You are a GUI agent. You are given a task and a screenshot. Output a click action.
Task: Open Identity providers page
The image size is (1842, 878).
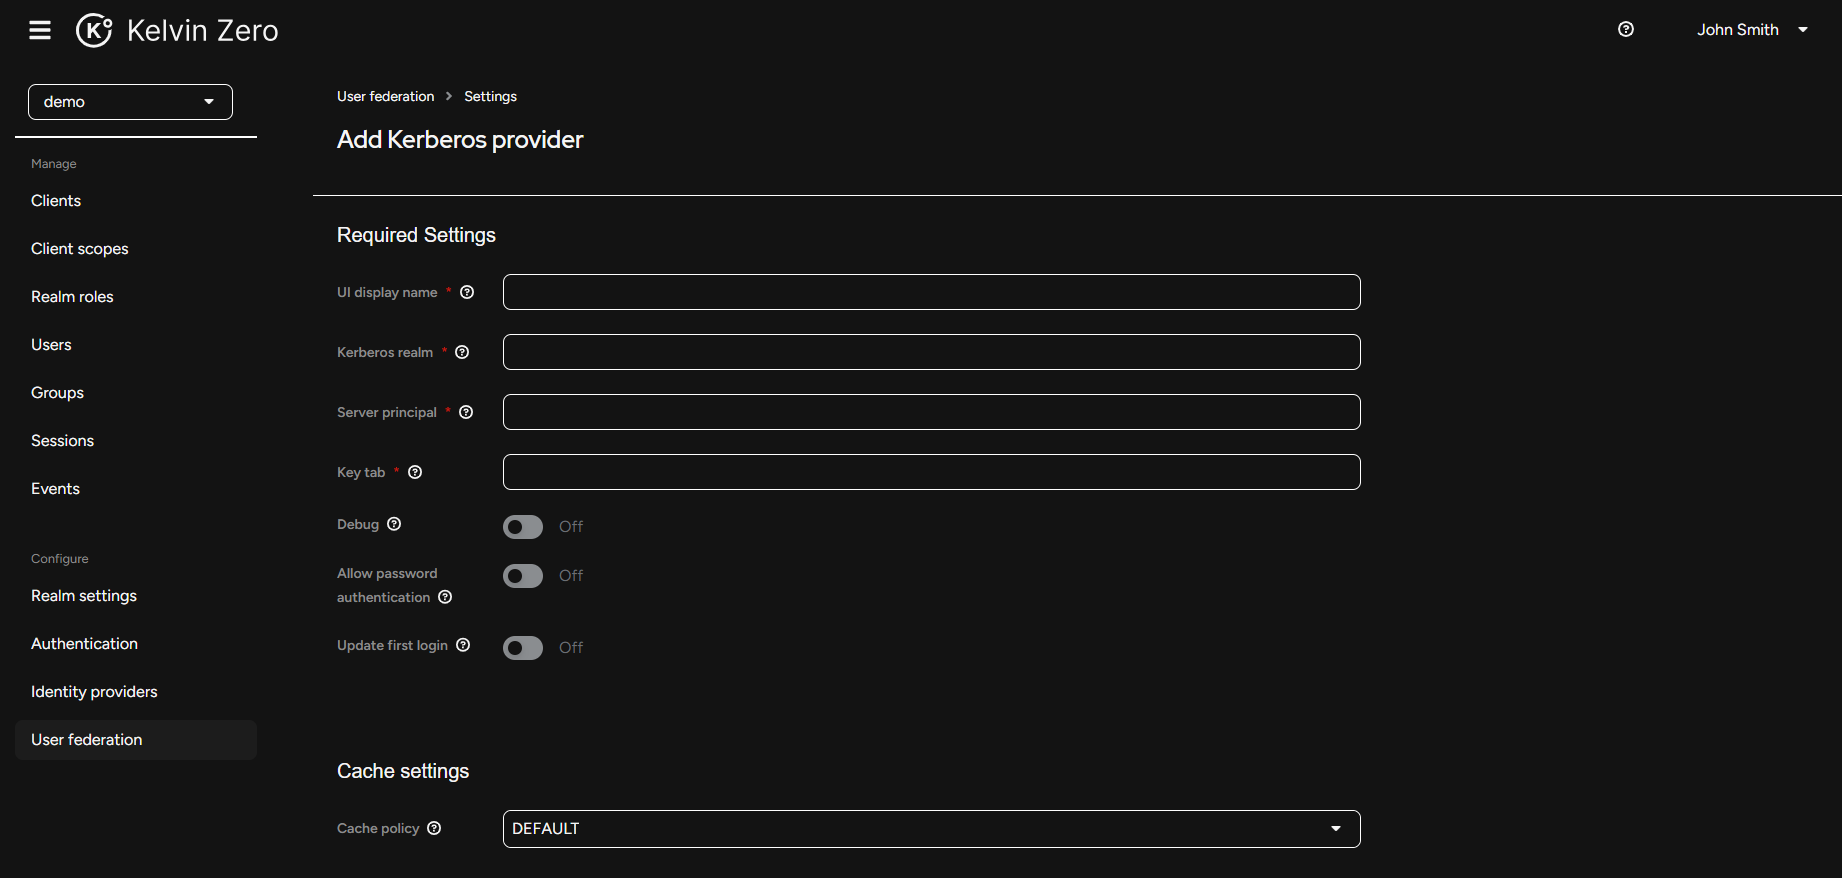pos(136,692)
